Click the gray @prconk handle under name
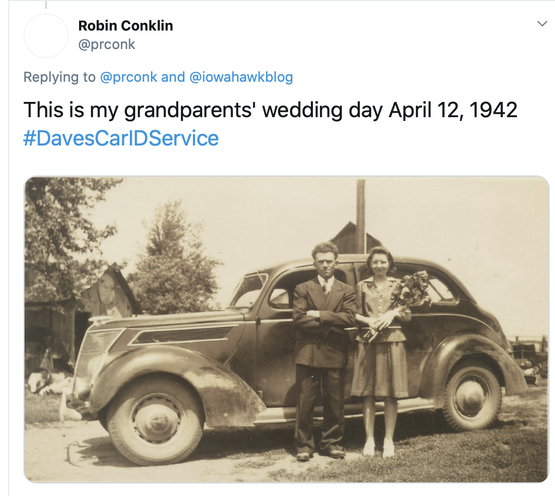555x496 pixels. pos(107,45)
